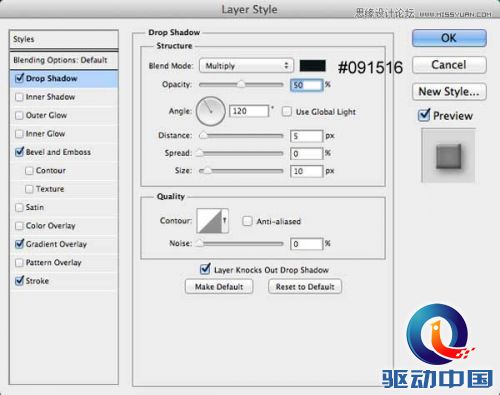Select the Stroke label
This screenshot has height=395, width=500.
(x=37, y=281)
